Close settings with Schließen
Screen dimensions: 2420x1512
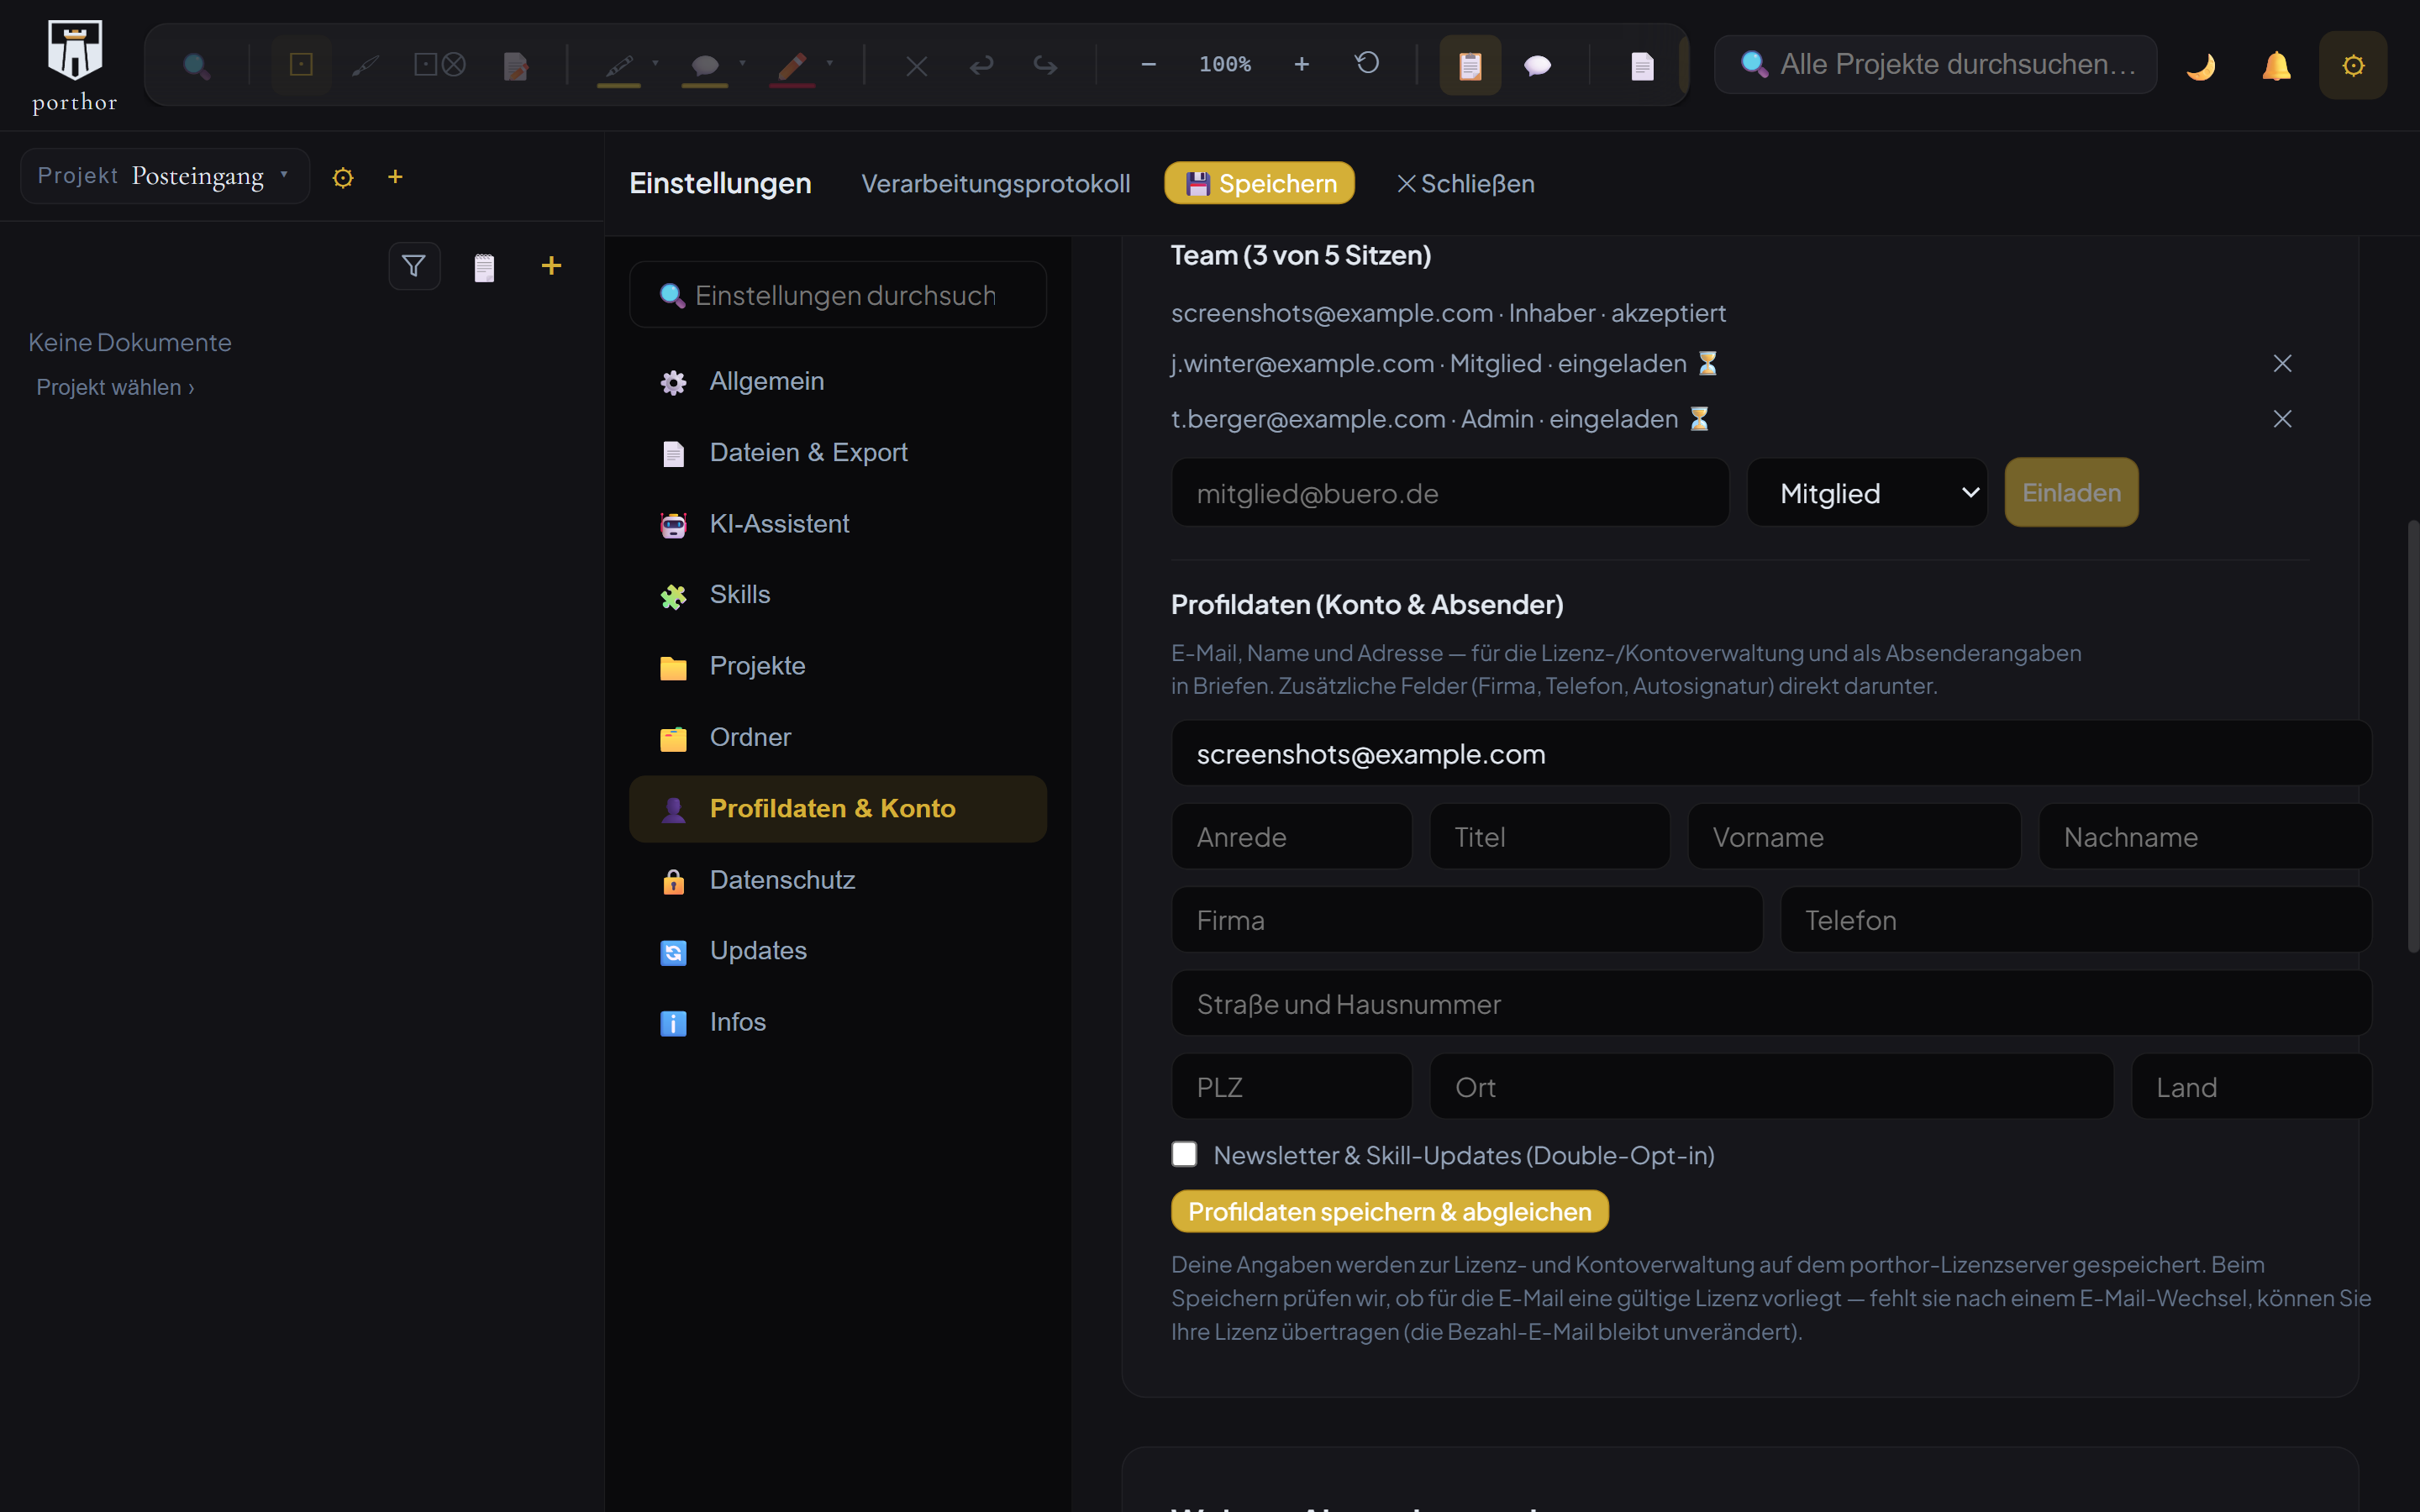[1465, 184]
